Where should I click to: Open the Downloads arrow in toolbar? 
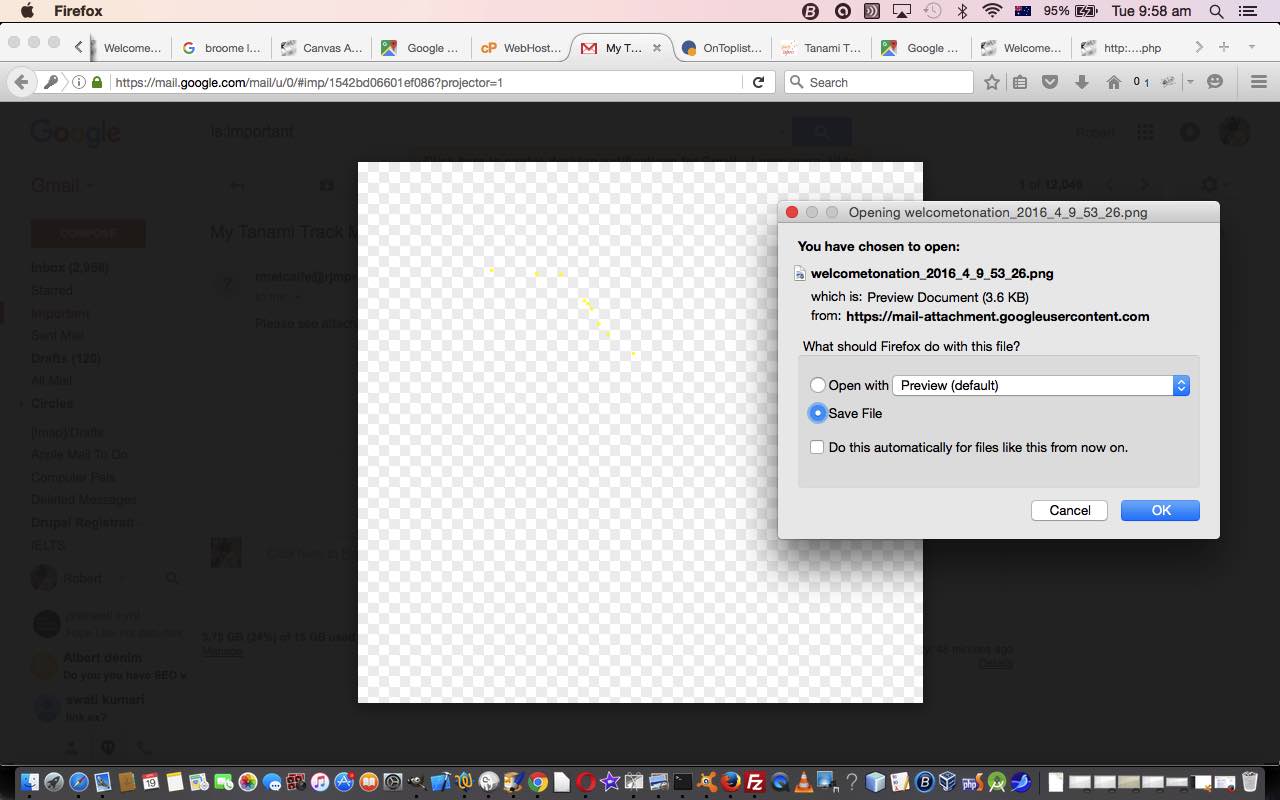coord(1081,82)
